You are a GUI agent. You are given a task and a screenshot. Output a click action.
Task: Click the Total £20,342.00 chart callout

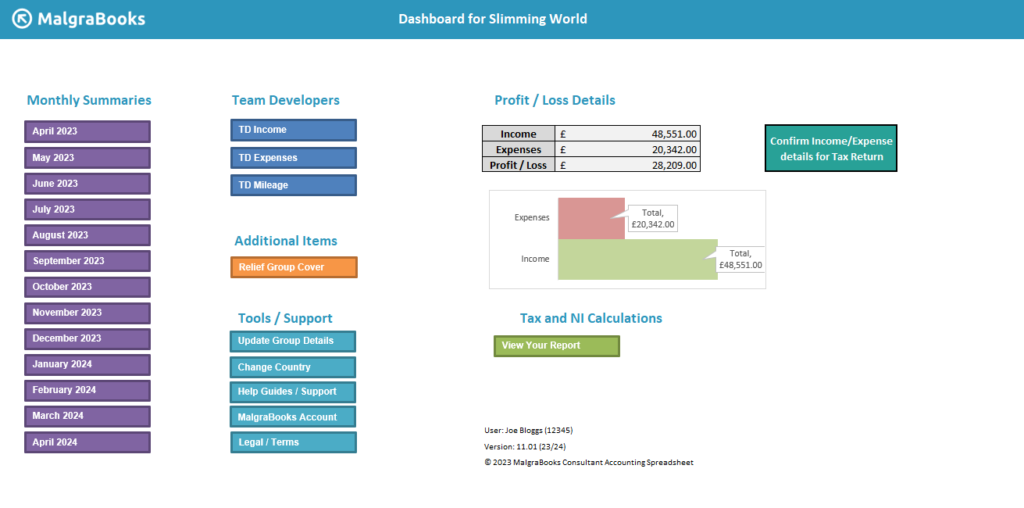[x=652, y=218]
